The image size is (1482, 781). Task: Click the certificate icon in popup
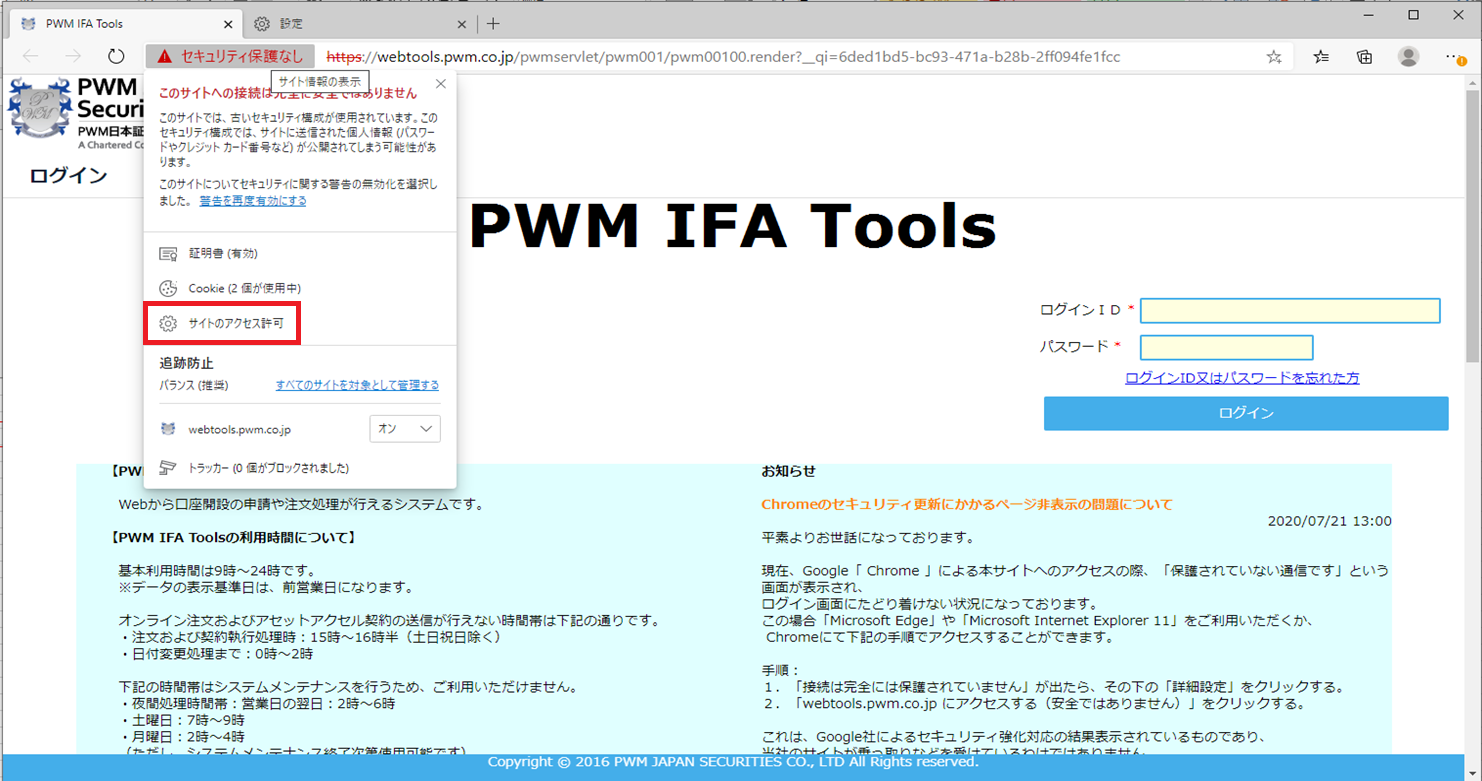coord(169,254)
